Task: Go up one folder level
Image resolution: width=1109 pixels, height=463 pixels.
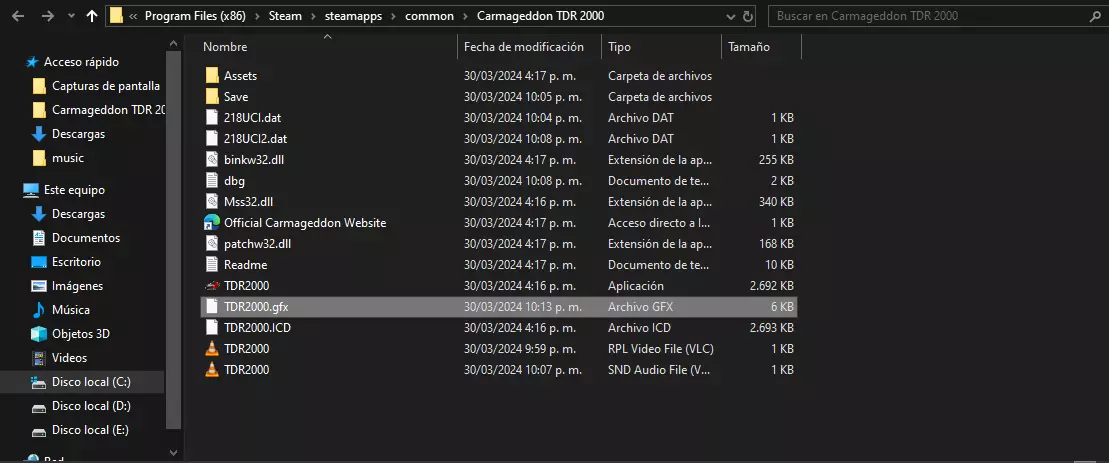Action: pyautogui.click(x=91, y=16)
